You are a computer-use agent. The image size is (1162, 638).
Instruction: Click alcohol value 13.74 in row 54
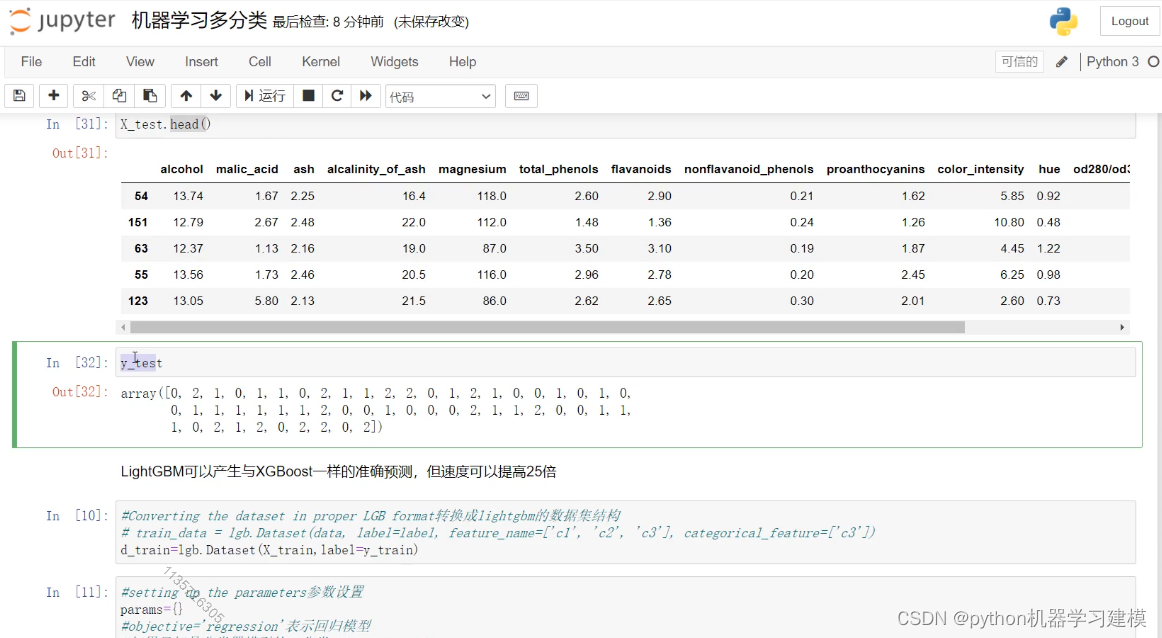coord(188,196)
